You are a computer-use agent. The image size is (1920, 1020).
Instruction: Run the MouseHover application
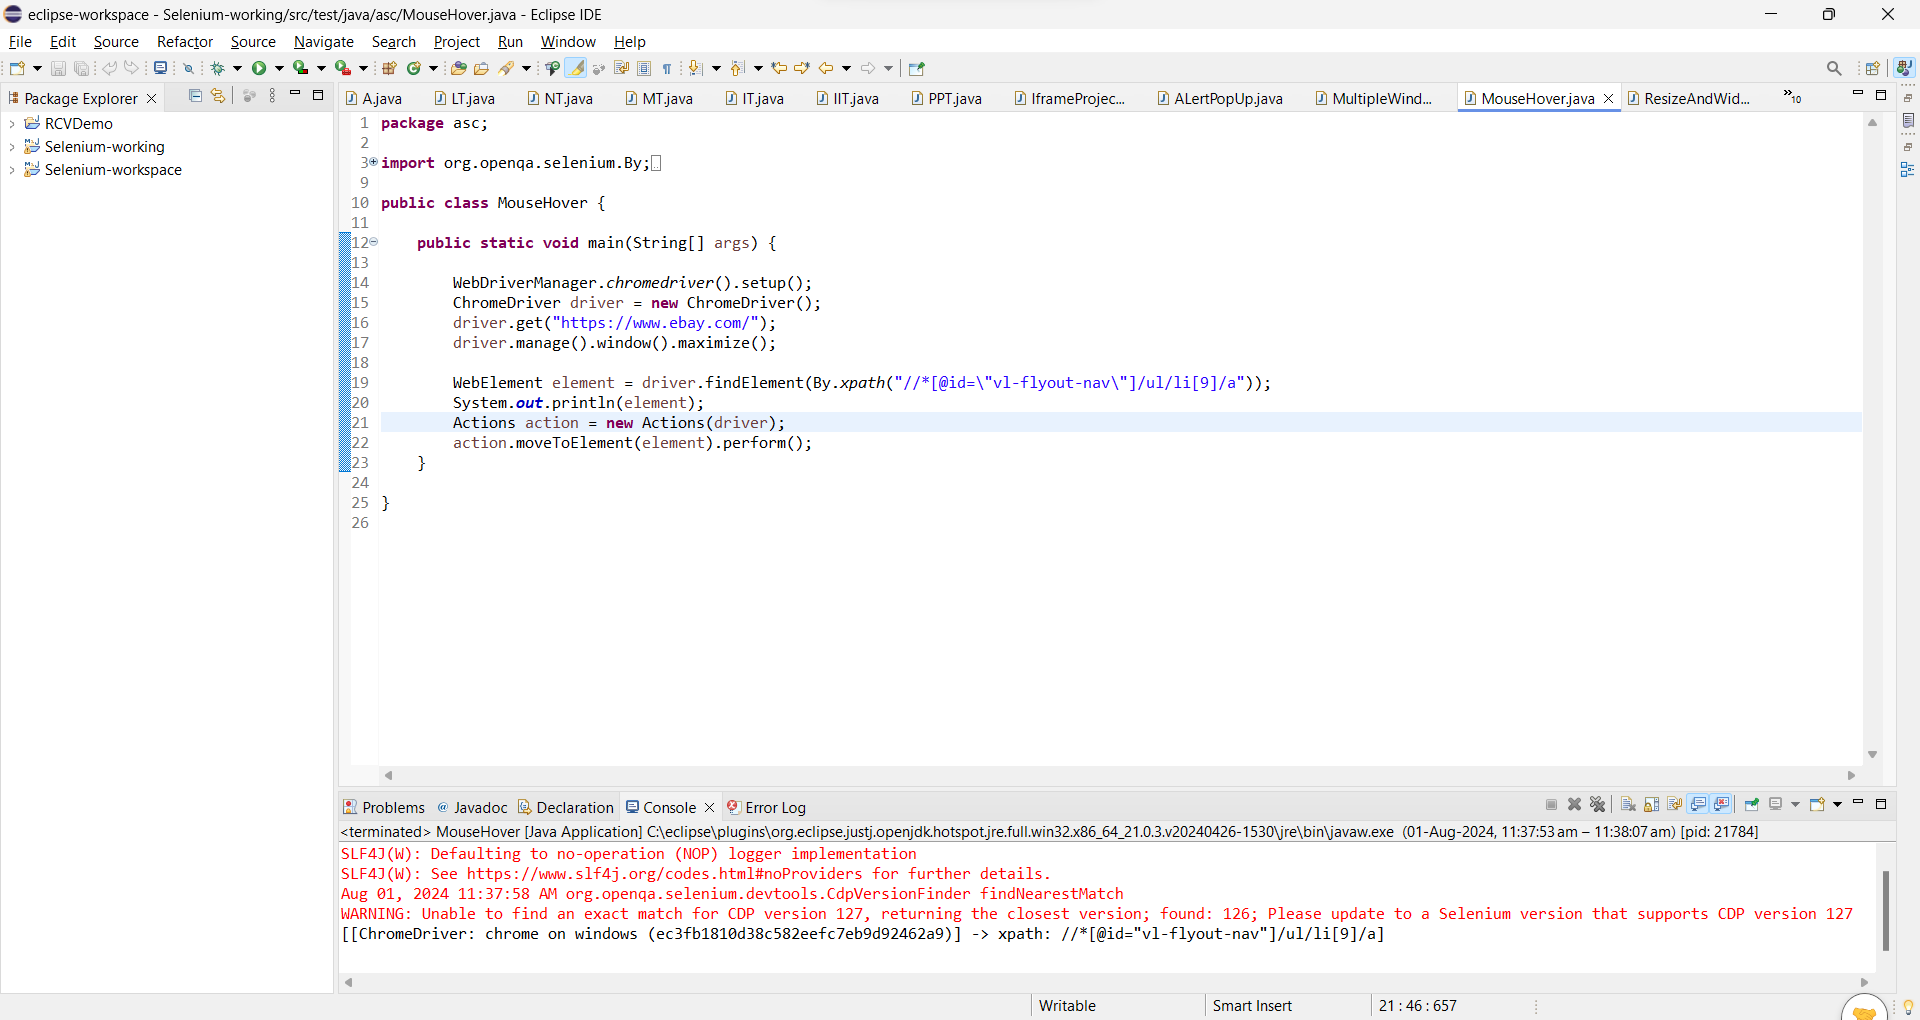point(260,68)
